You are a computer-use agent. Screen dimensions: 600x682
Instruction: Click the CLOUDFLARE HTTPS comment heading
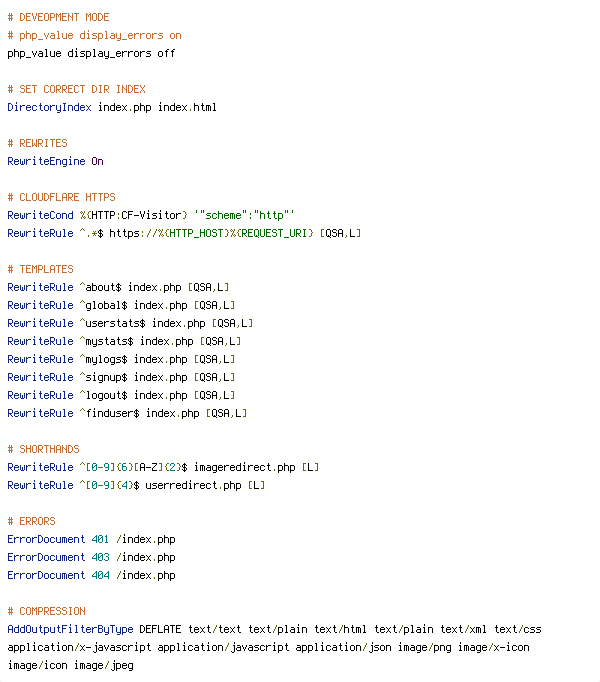tap(61, 197)
